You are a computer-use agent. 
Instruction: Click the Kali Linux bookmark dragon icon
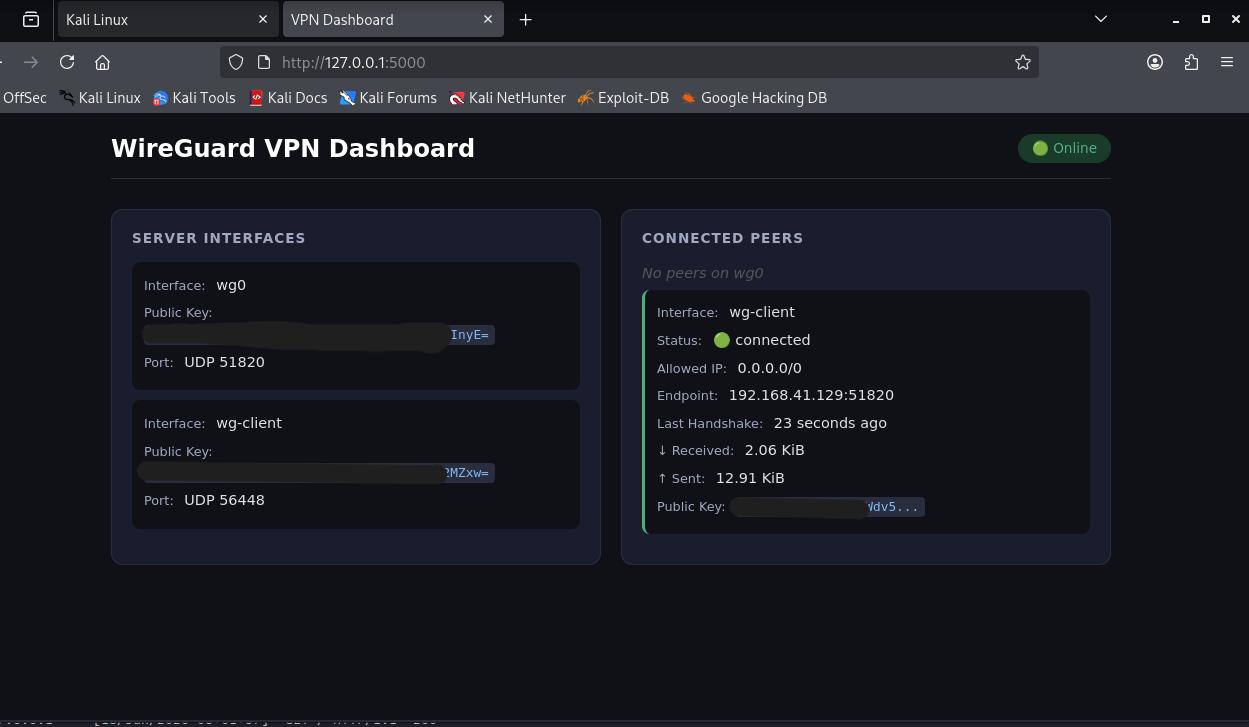pyautogui.click(x=67, y=98)
